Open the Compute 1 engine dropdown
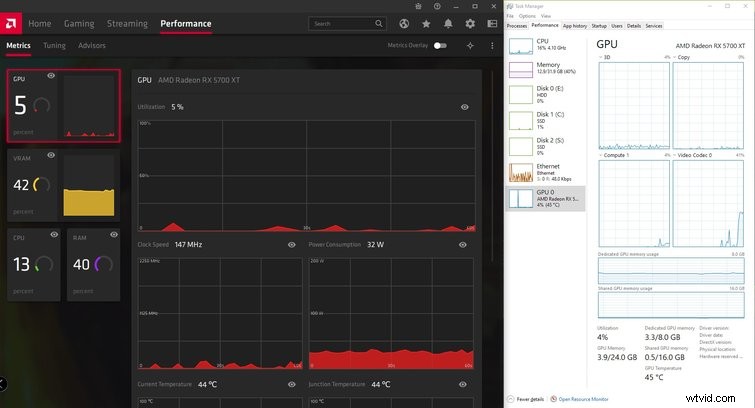 (x=600, y=155)
